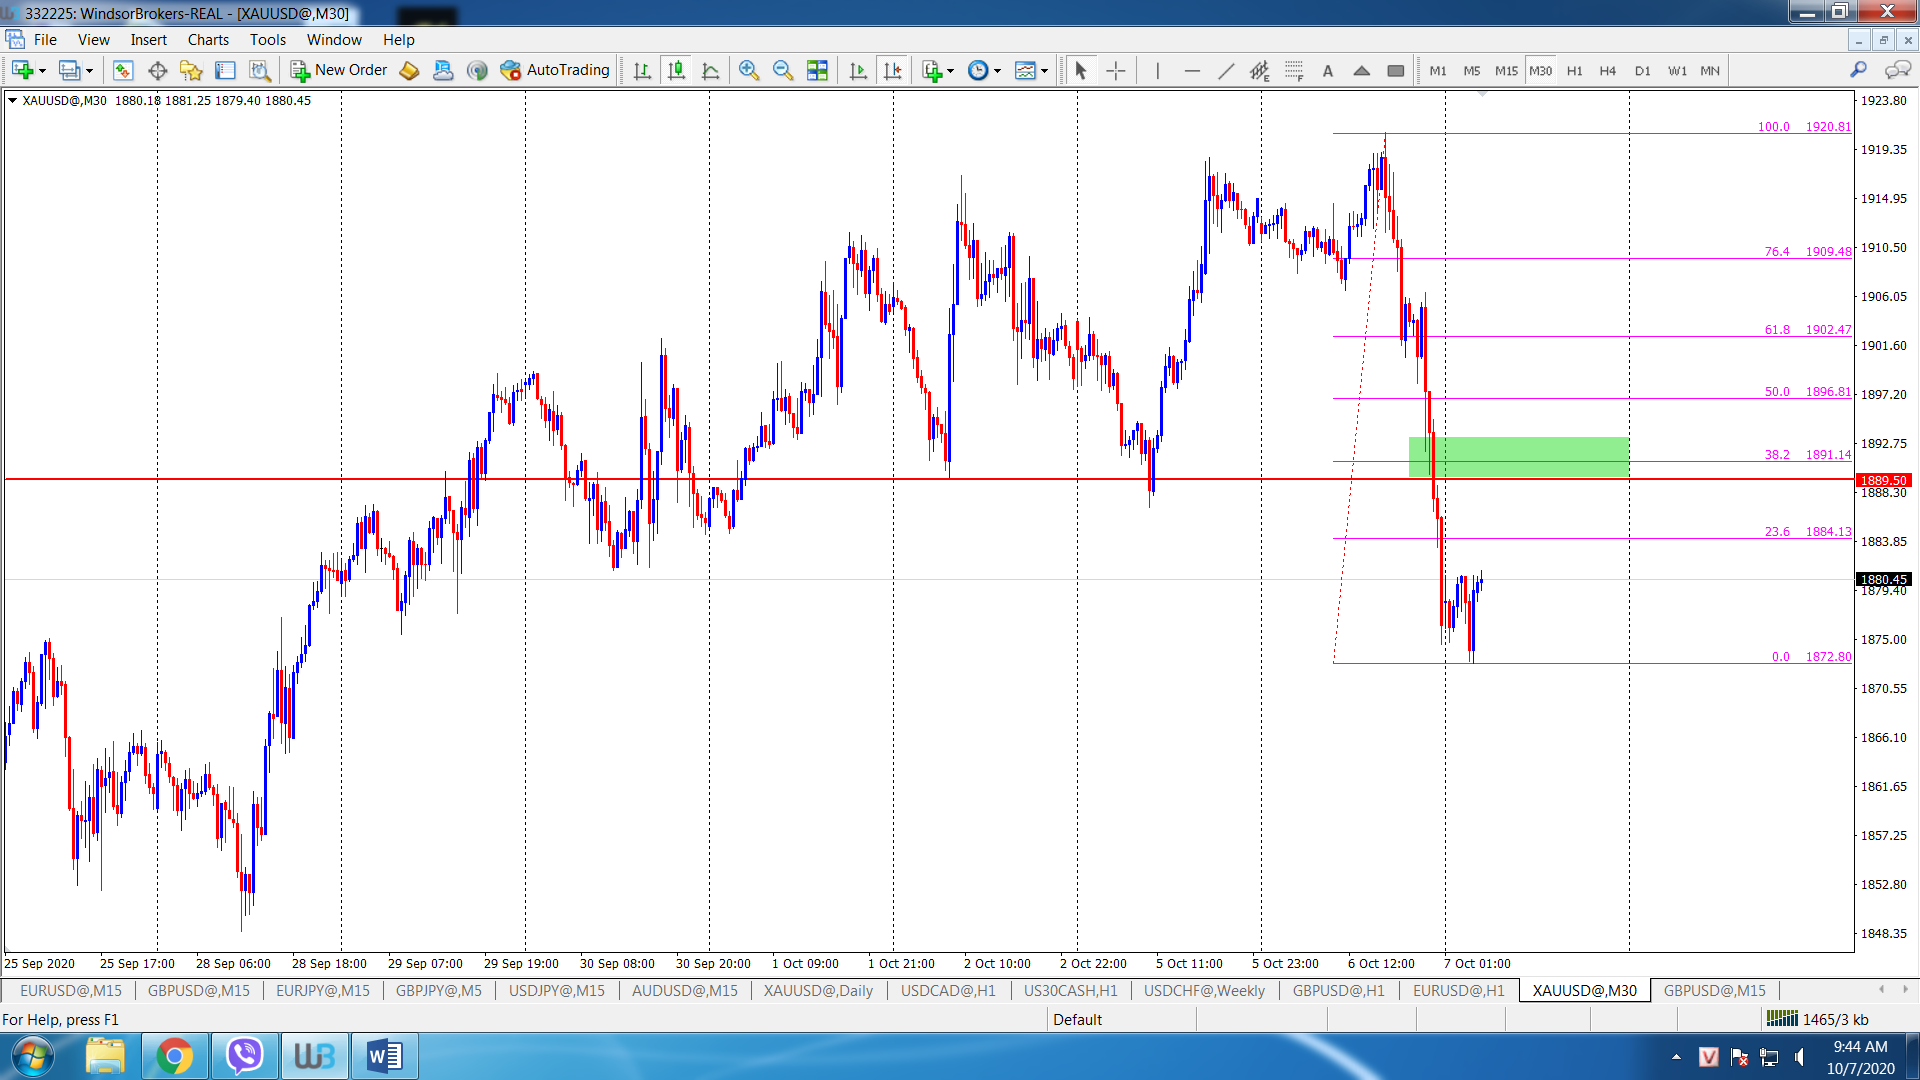The width and height of the screenshot is (1920, 1080).
Task: Open Microsoft Word from the taskbar
Action: [x=384, y=1056]
